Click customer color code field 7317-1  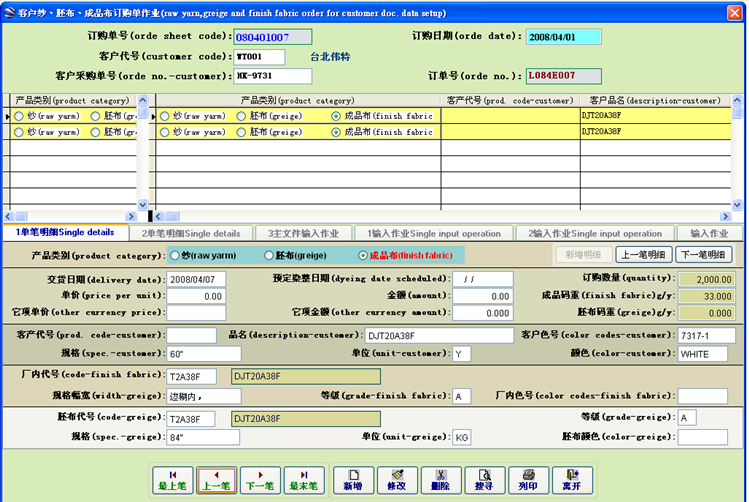(706, 335)
